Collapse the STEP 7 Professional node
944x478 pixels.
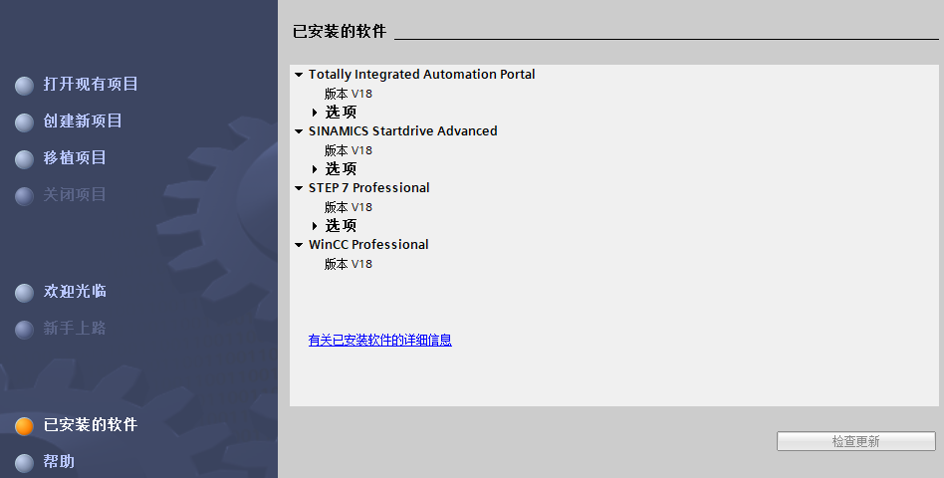point(299,188)
